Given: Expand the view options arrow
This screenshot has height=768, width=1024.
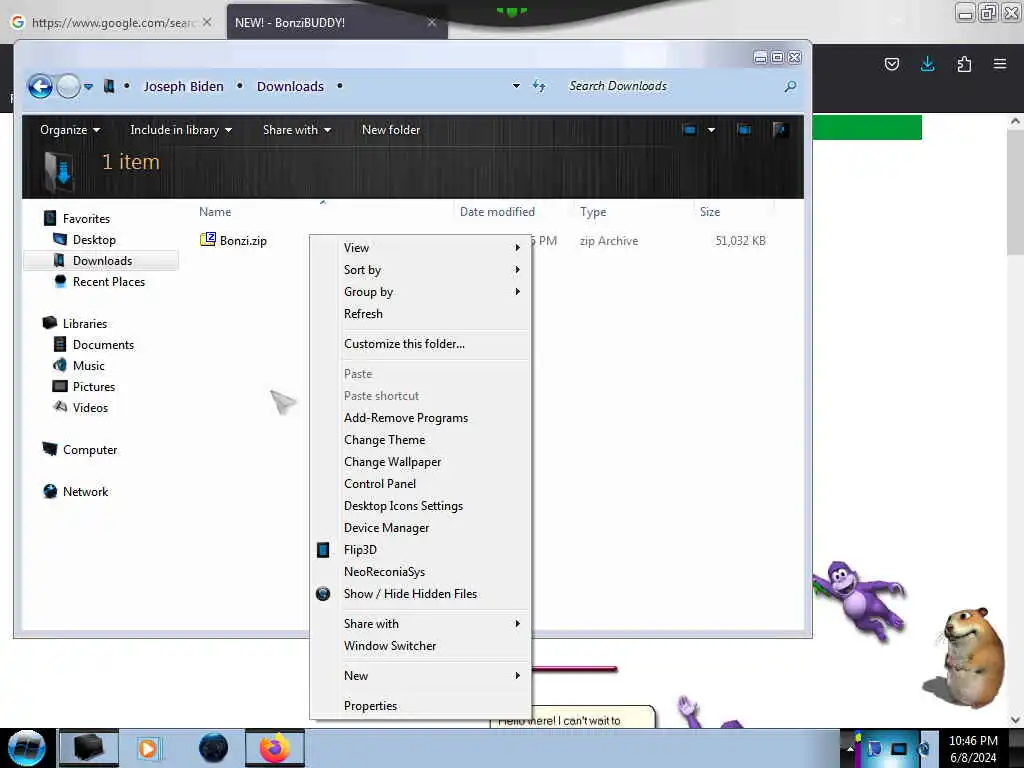Looking at the screenshot, I should [711, 129].
